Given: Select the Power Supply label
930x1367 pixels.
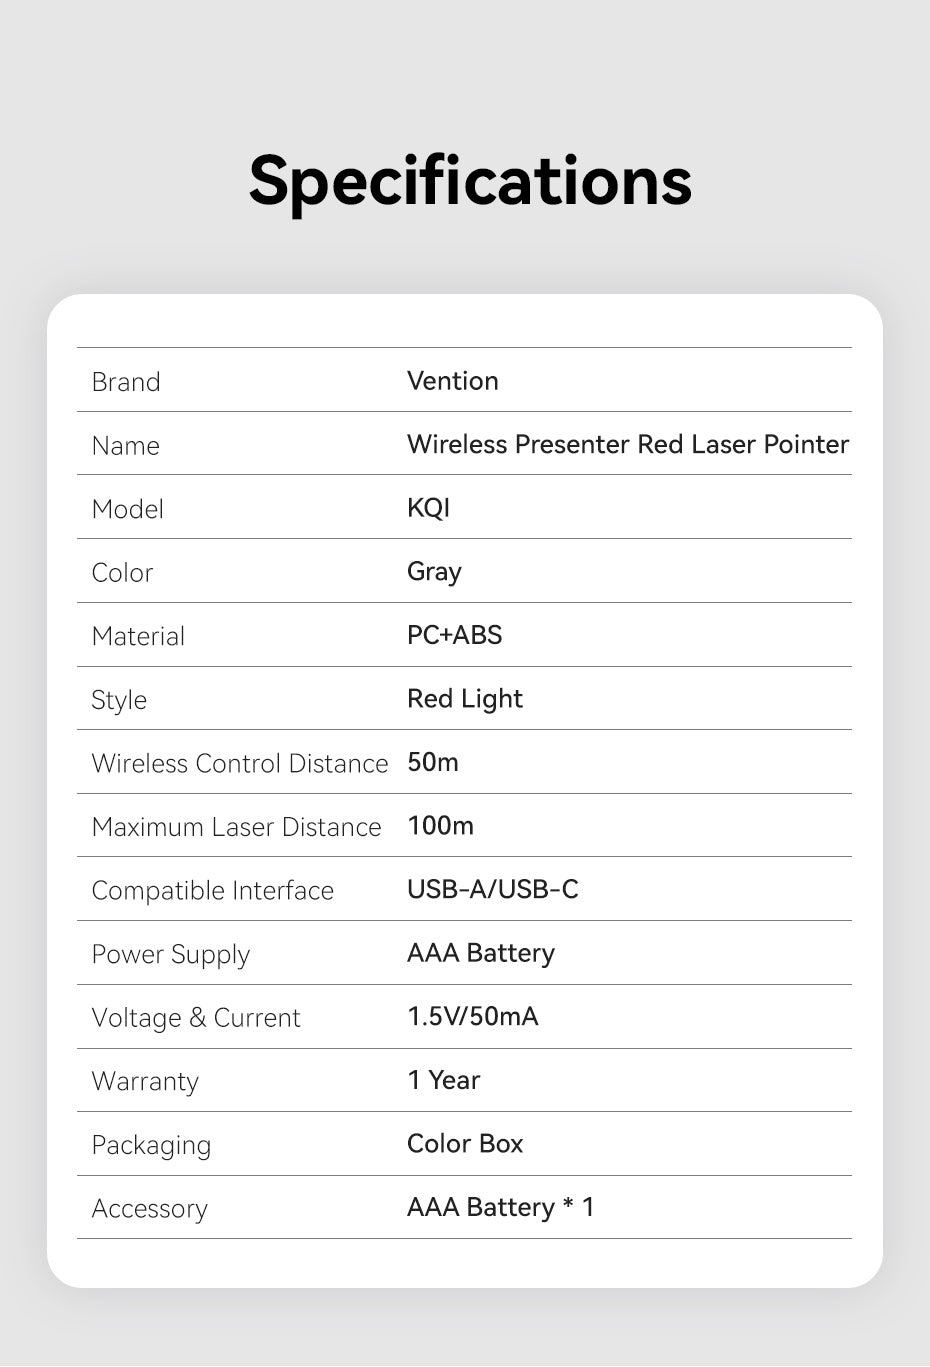Looking at the screenshot, I should tap(171, 955).
